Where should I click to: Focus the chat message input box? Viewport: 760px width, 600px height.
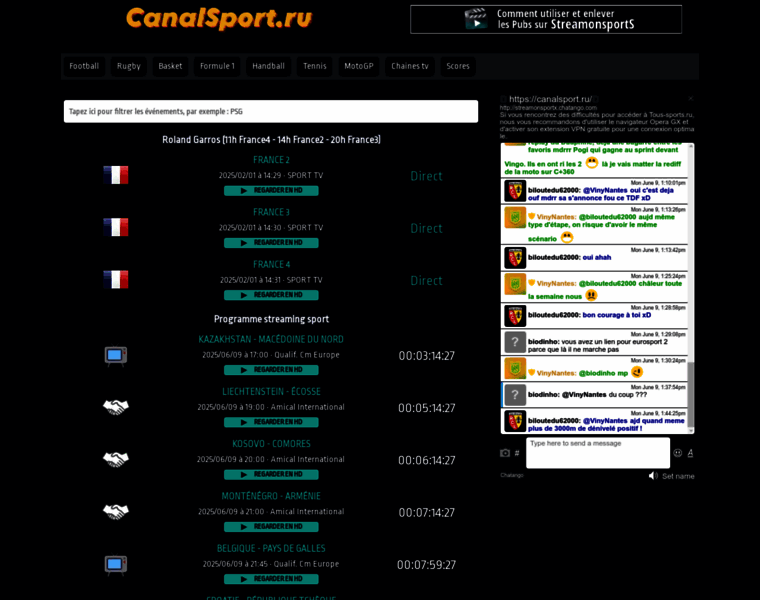(598, 453)
